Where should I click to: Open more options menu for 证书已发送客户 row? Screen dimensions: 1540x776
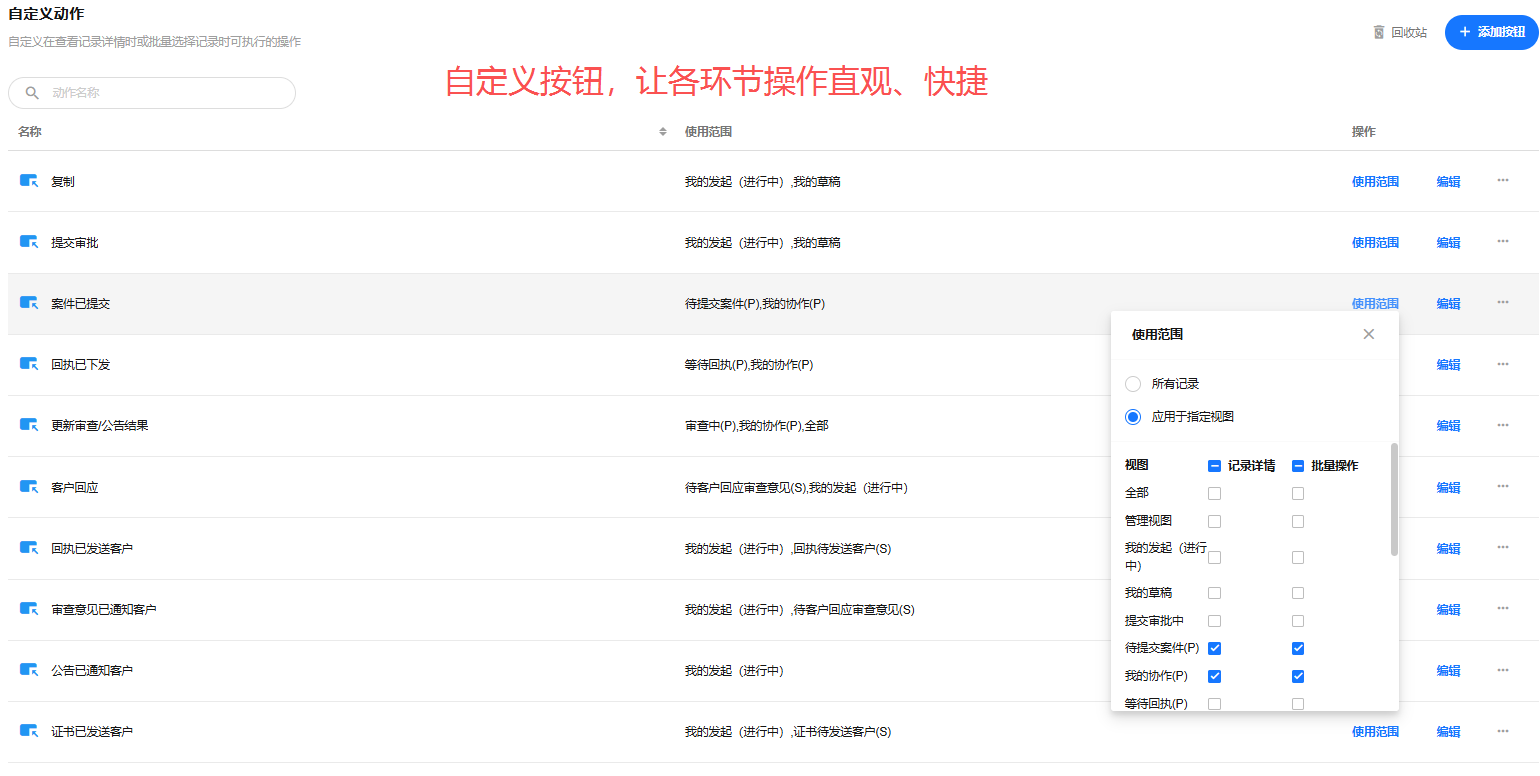(x=1503, y=730)
